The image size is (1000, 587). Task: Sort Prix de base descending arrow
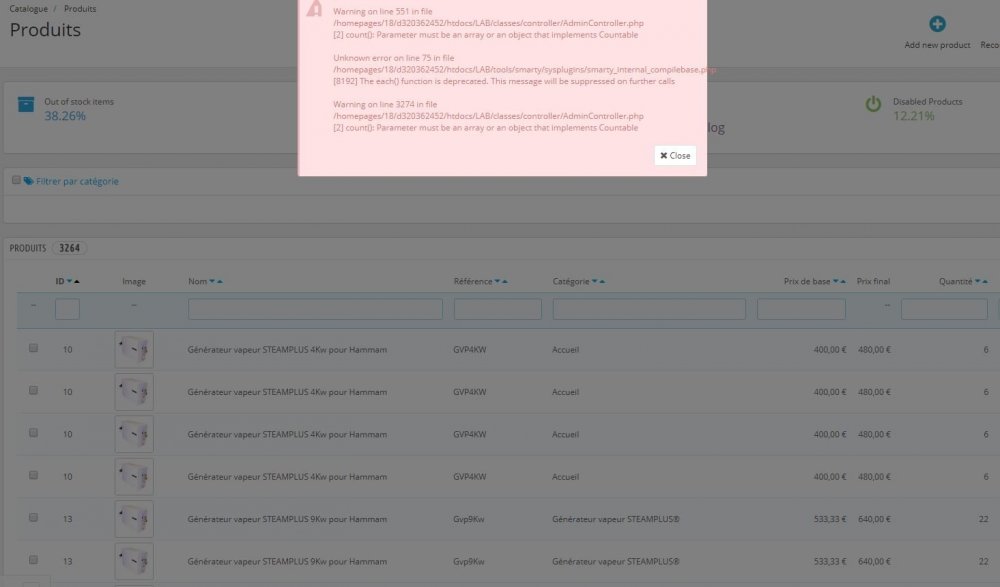[835, 281]
